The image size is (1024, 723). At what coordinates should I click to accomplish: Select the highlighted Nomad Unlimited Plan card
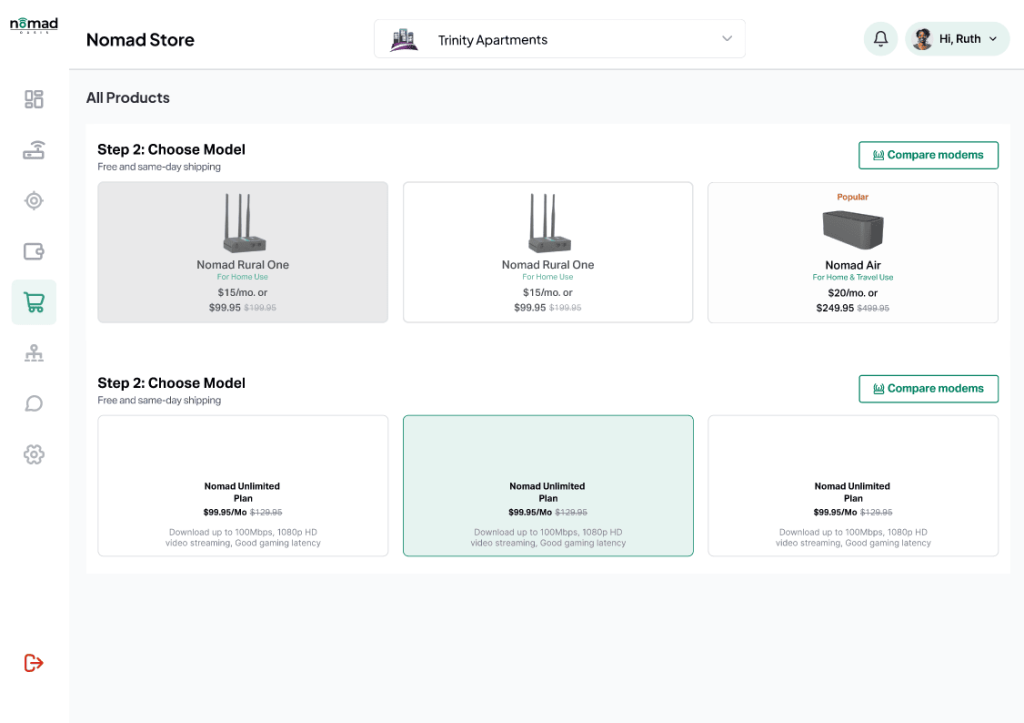pos(547,485)
